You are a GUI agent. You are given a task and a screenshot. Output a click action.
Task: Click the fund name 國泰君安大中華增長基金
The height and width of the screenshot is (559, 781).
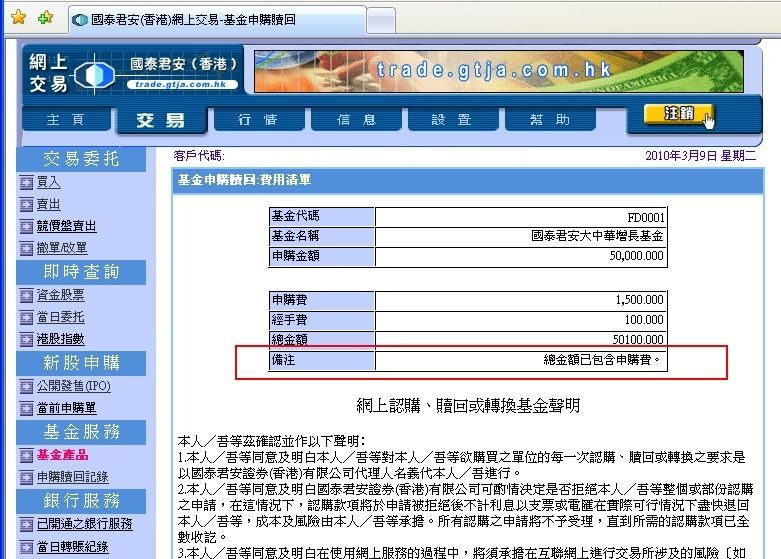pos(597,236)
